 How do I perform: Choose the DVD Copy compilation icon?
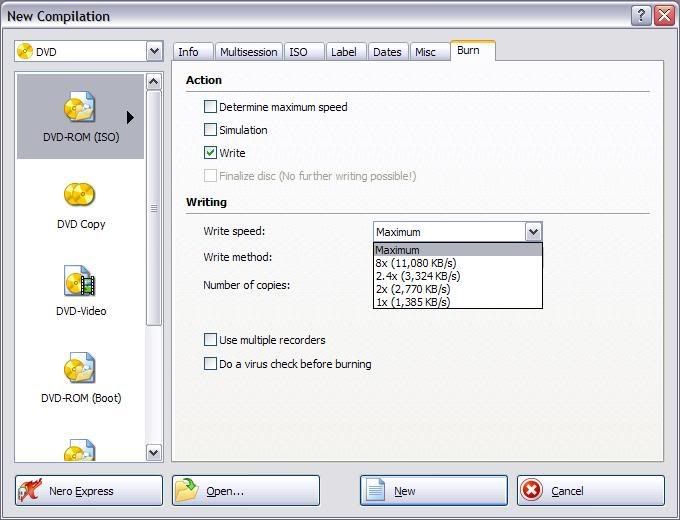79,194
